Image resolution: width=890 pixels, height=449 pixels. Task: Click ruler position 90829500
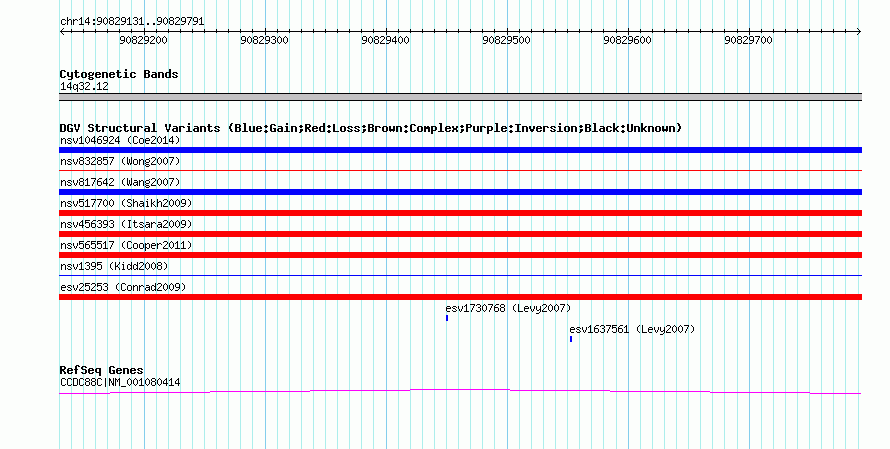pyautogui.click(x=506, y=40)
